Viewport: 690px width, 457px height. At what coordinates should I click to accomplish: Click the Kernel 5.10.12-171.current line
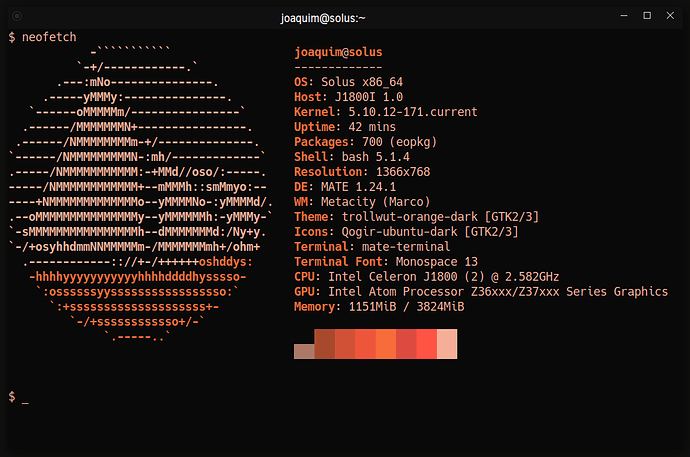[385, 112]
